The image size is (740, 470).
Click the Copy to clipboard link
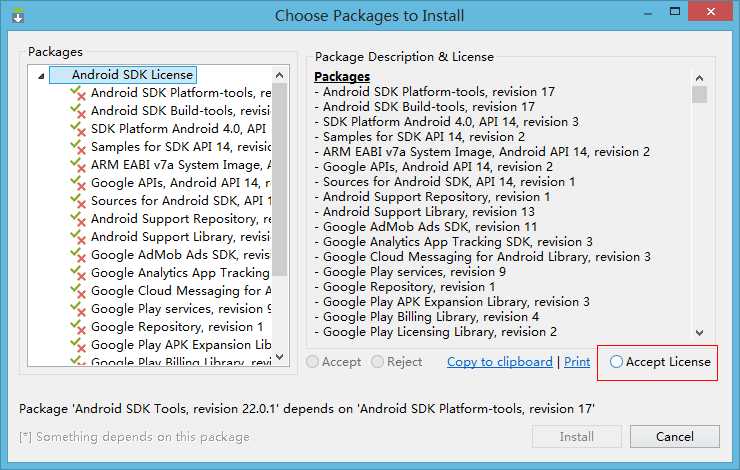click(499, 362)
